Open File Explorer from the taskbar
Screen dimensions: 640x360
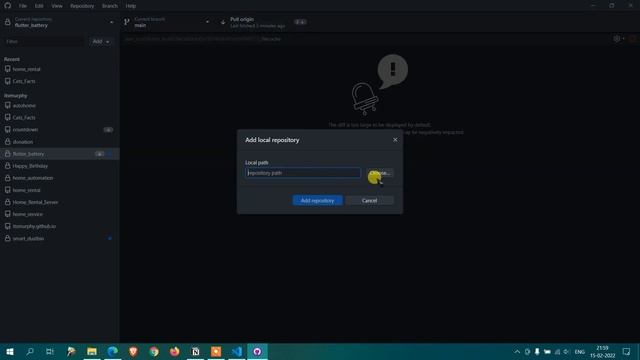tap(92, 351)
